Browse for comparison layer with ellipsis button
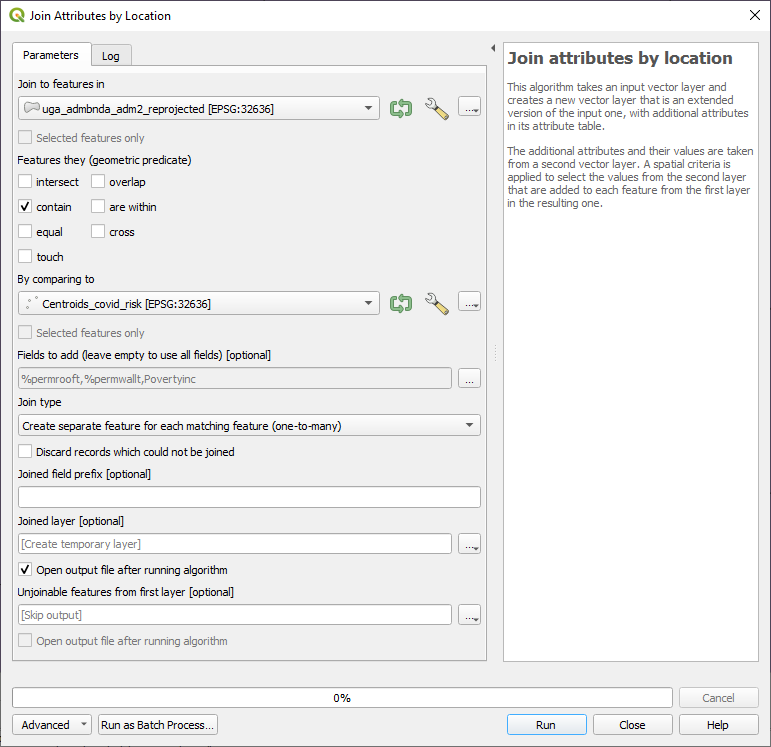Viewport: 771px width, 747px height. click(469, 303)
